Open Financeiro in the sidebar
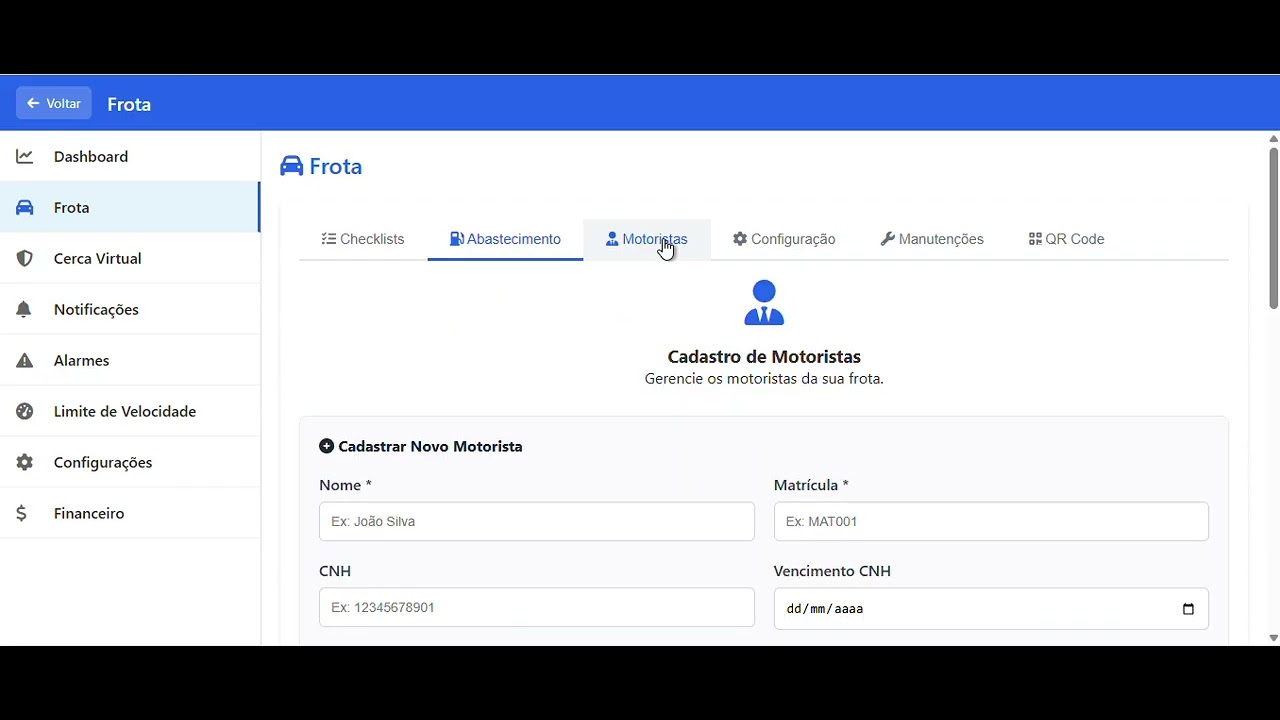This screenshot has width=1280, height=720. point(130,513)
